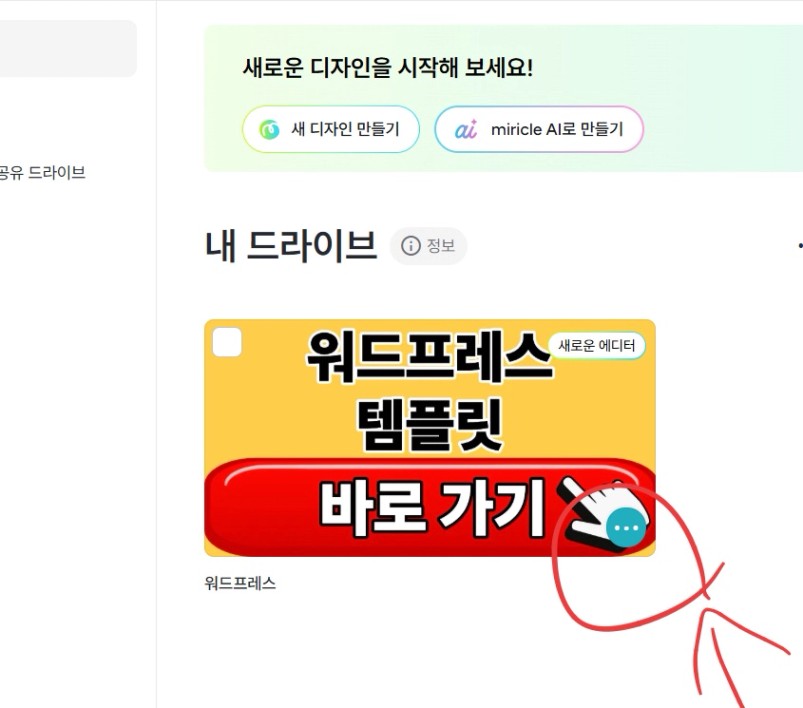This screenshot has width=803, height=708.
Task: Open the options dots right of 내 드라이브
Action: 800,246
